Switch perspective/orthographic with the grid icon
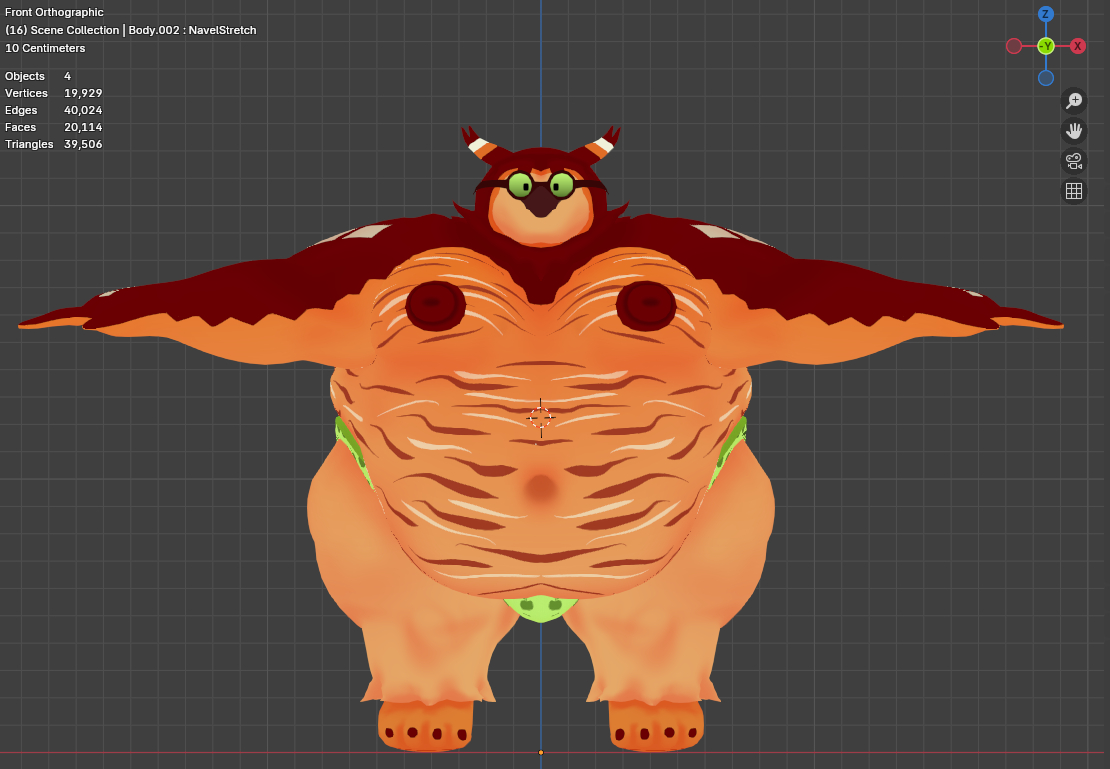This screenshot has height=769, width=1110. 1074,191
